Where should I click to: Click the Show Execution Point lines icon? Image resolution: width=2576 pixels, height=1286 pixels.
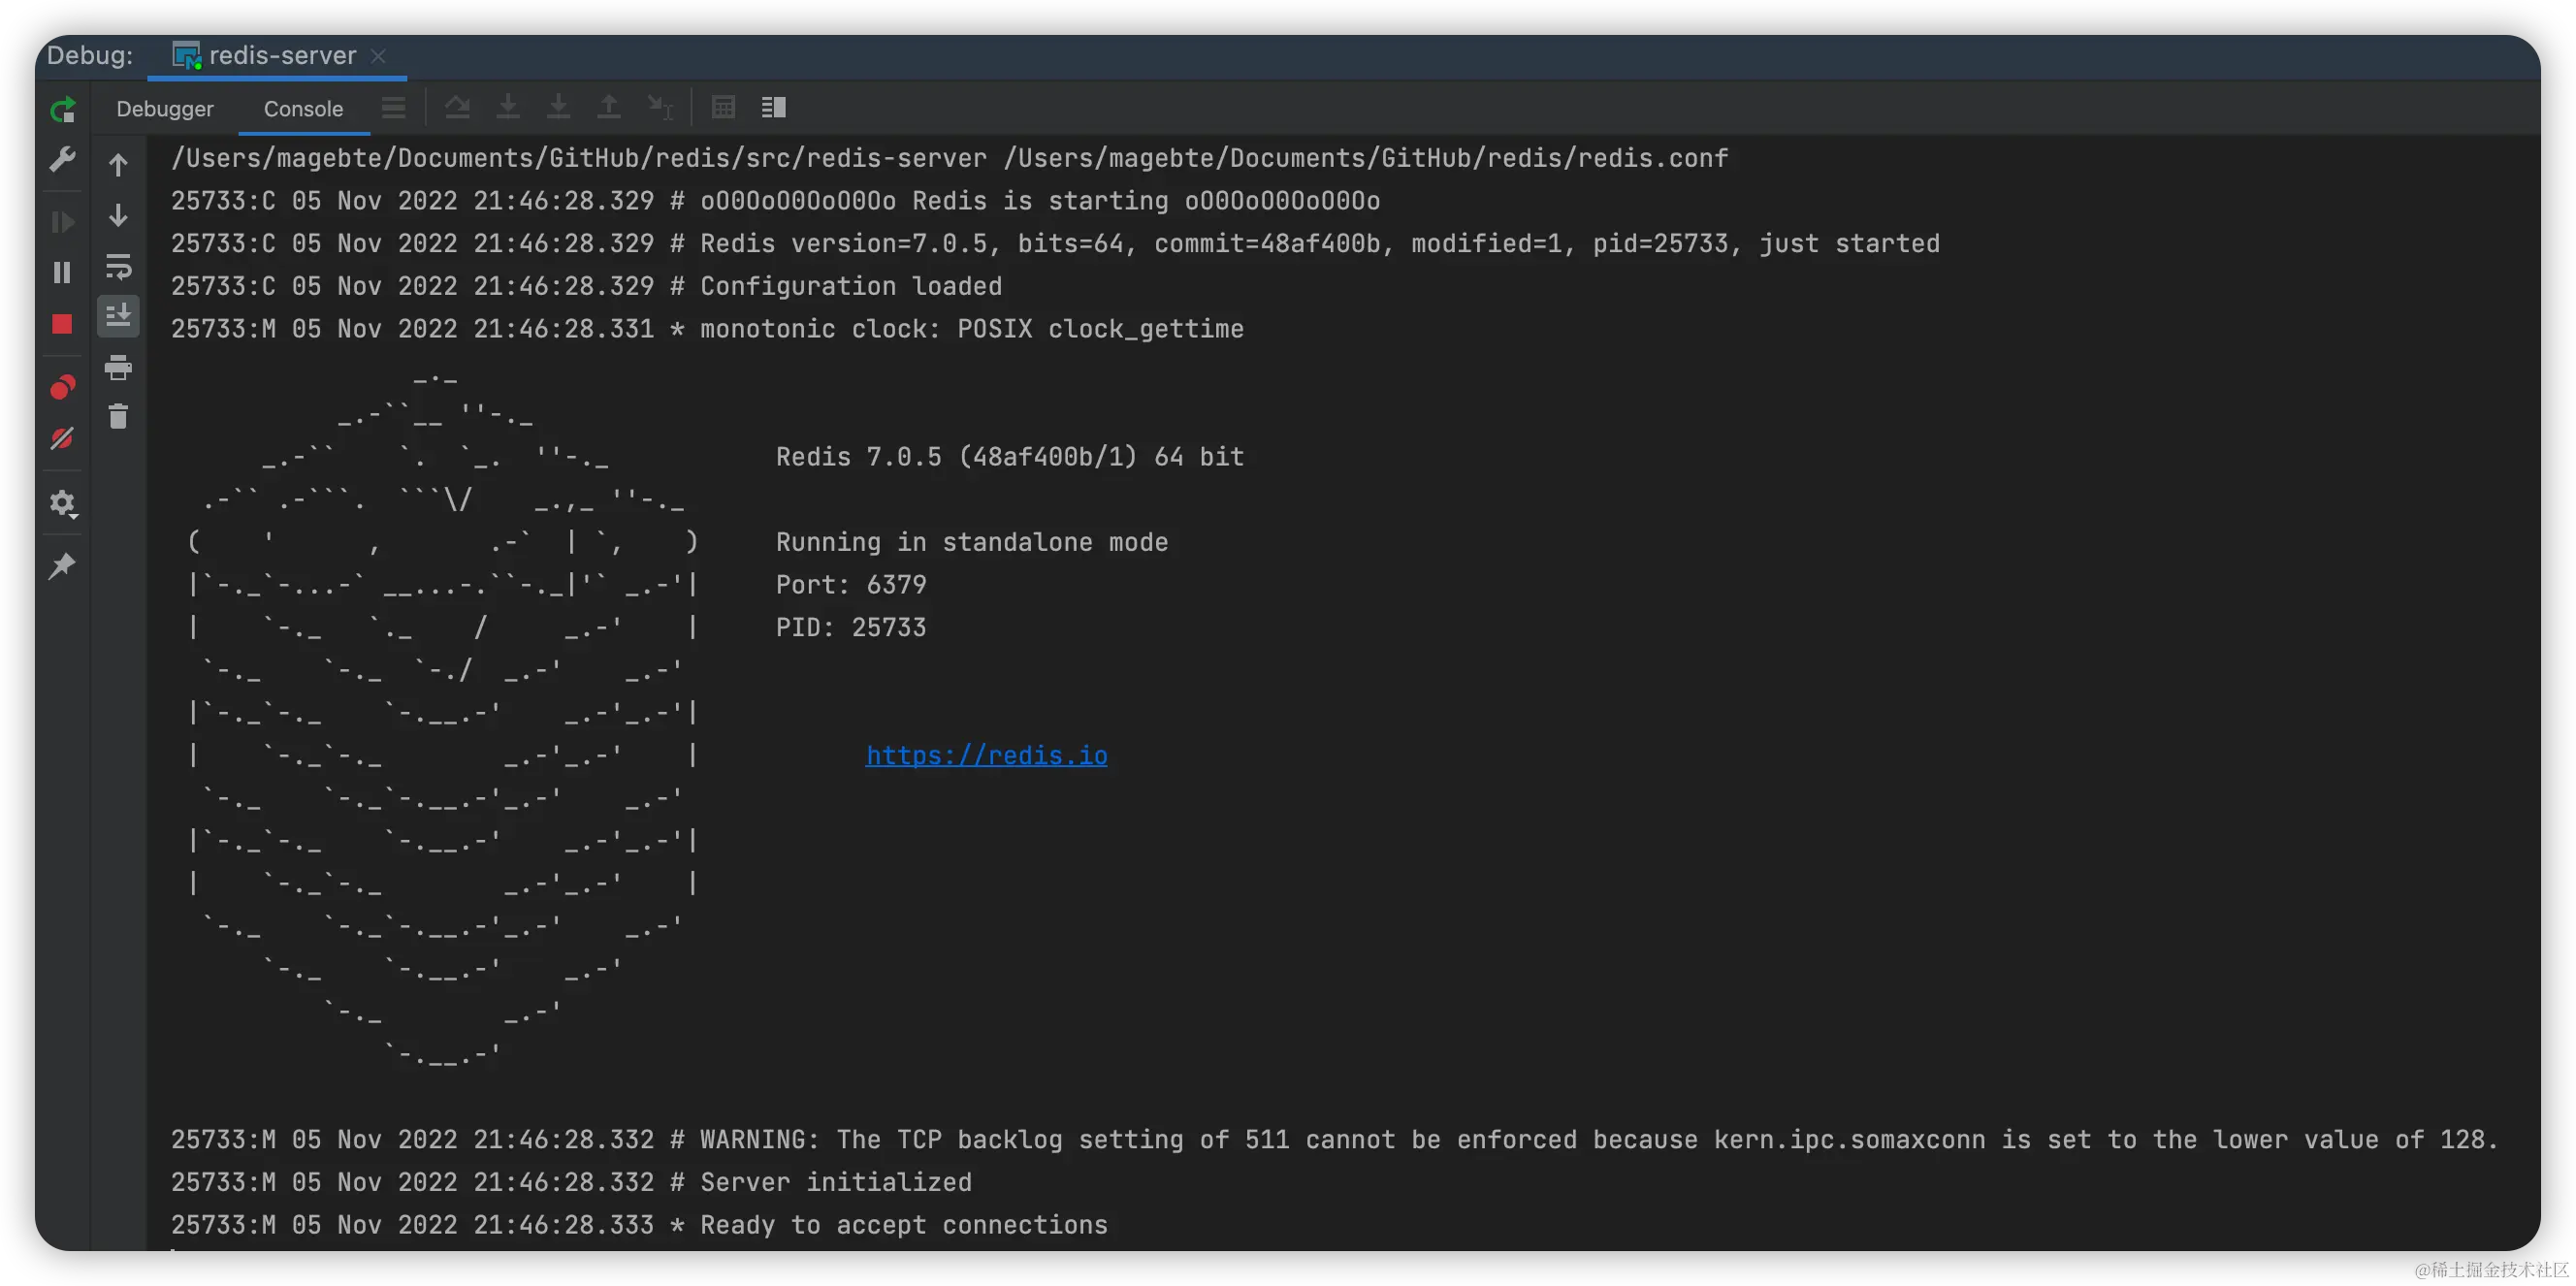tap(394, 108)
